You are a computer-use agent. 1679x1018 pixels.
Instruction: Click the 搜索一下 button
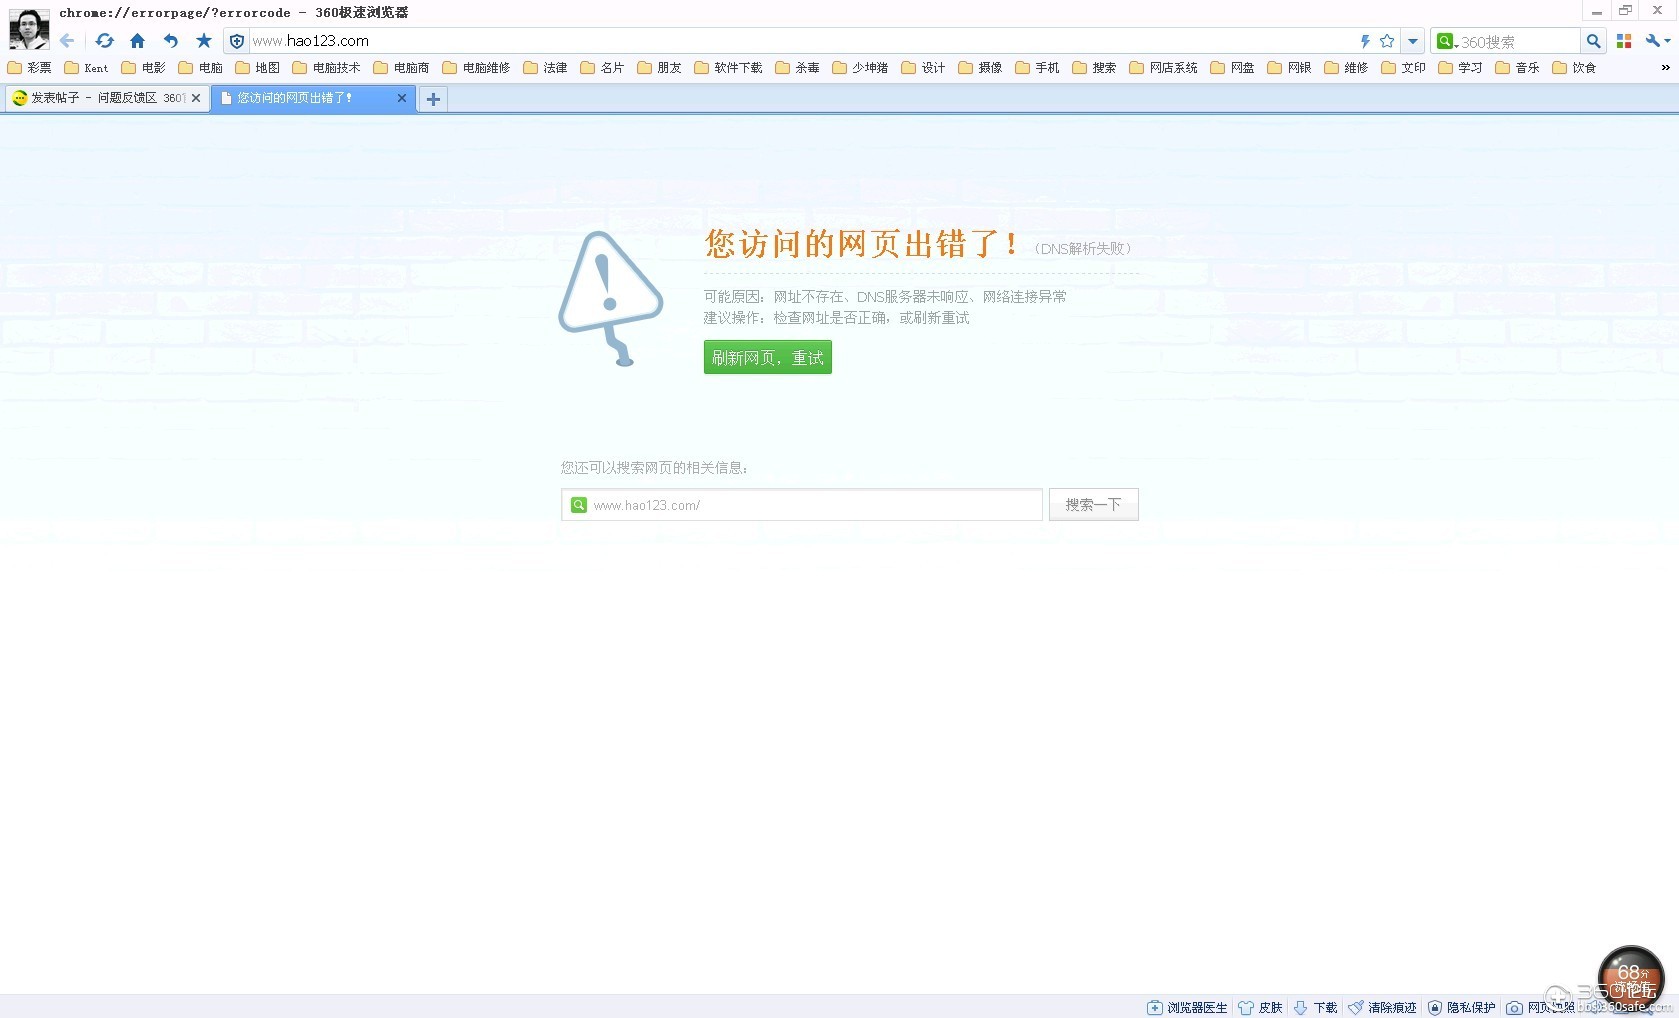1093,505
